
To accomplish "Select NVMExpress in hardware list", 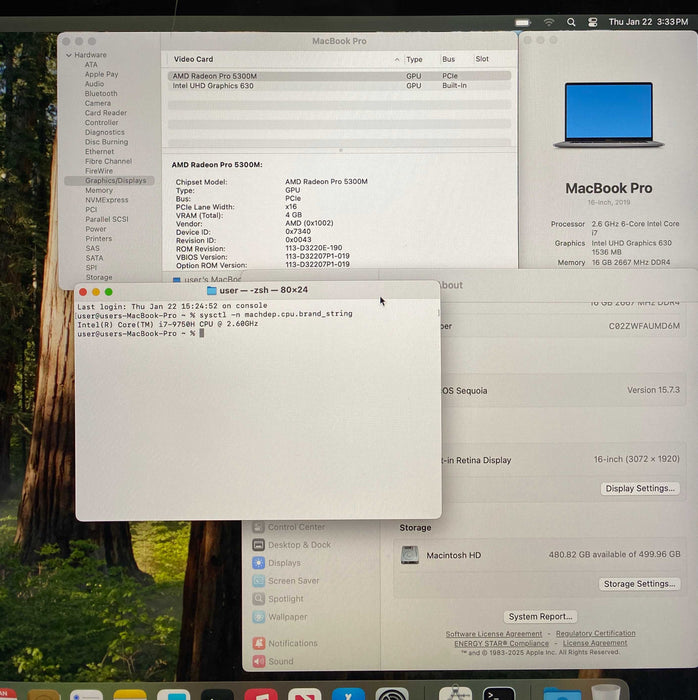I will (107, 200).
